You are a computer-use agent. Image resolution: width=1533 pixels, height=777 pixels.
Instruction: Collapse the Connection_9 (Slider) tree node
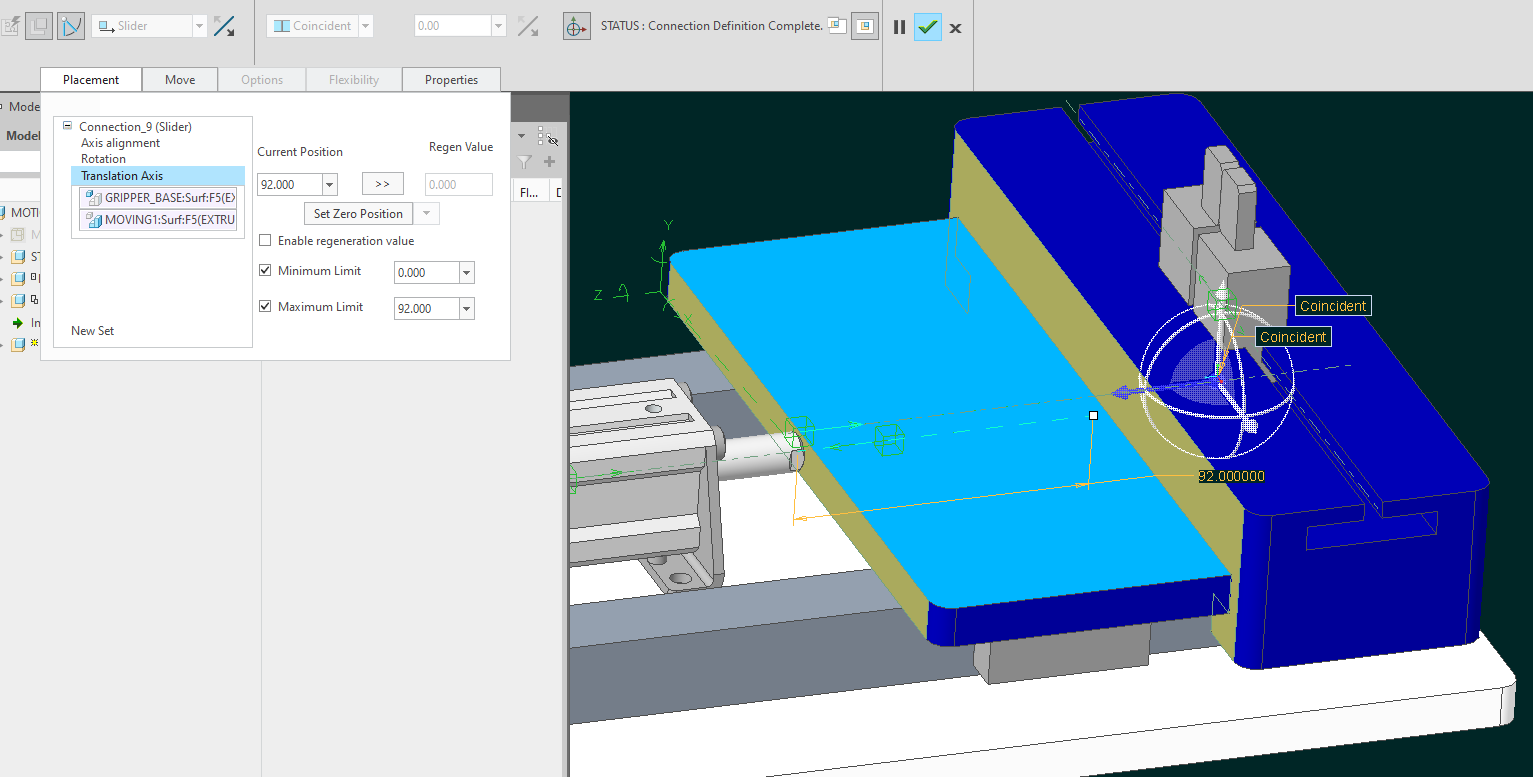tap(68, 126)
